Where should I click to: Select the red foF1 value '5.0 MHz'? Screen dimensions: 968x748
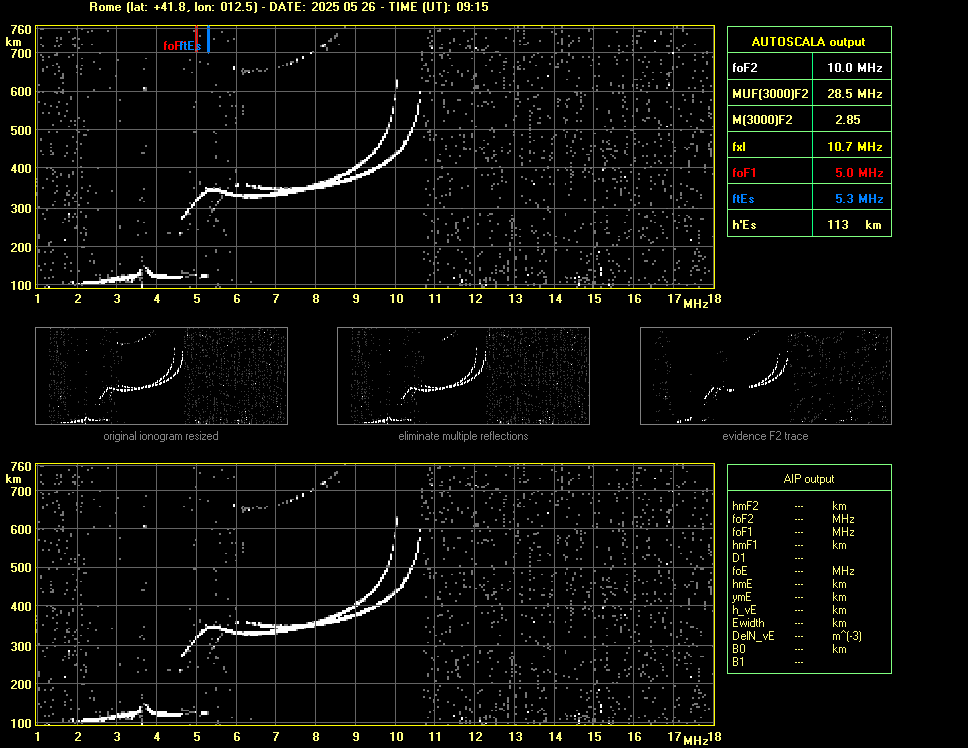tap(859, 173)
